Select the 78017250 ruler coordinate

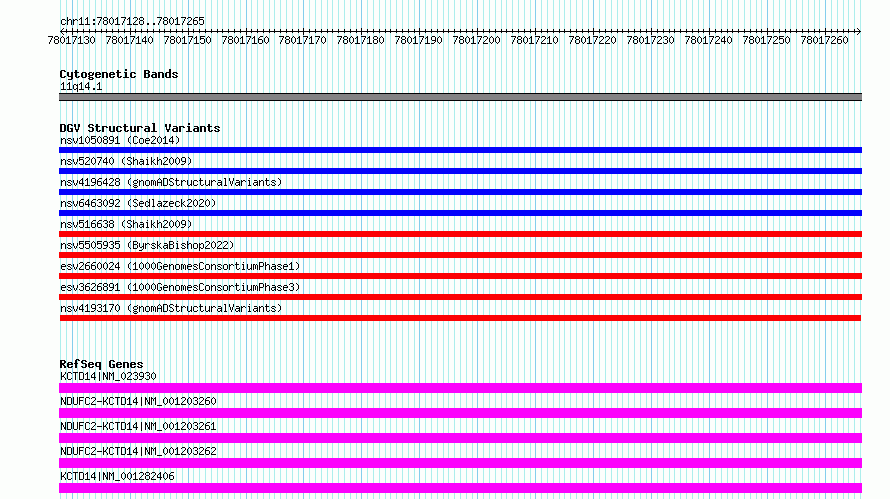point(766,40)
